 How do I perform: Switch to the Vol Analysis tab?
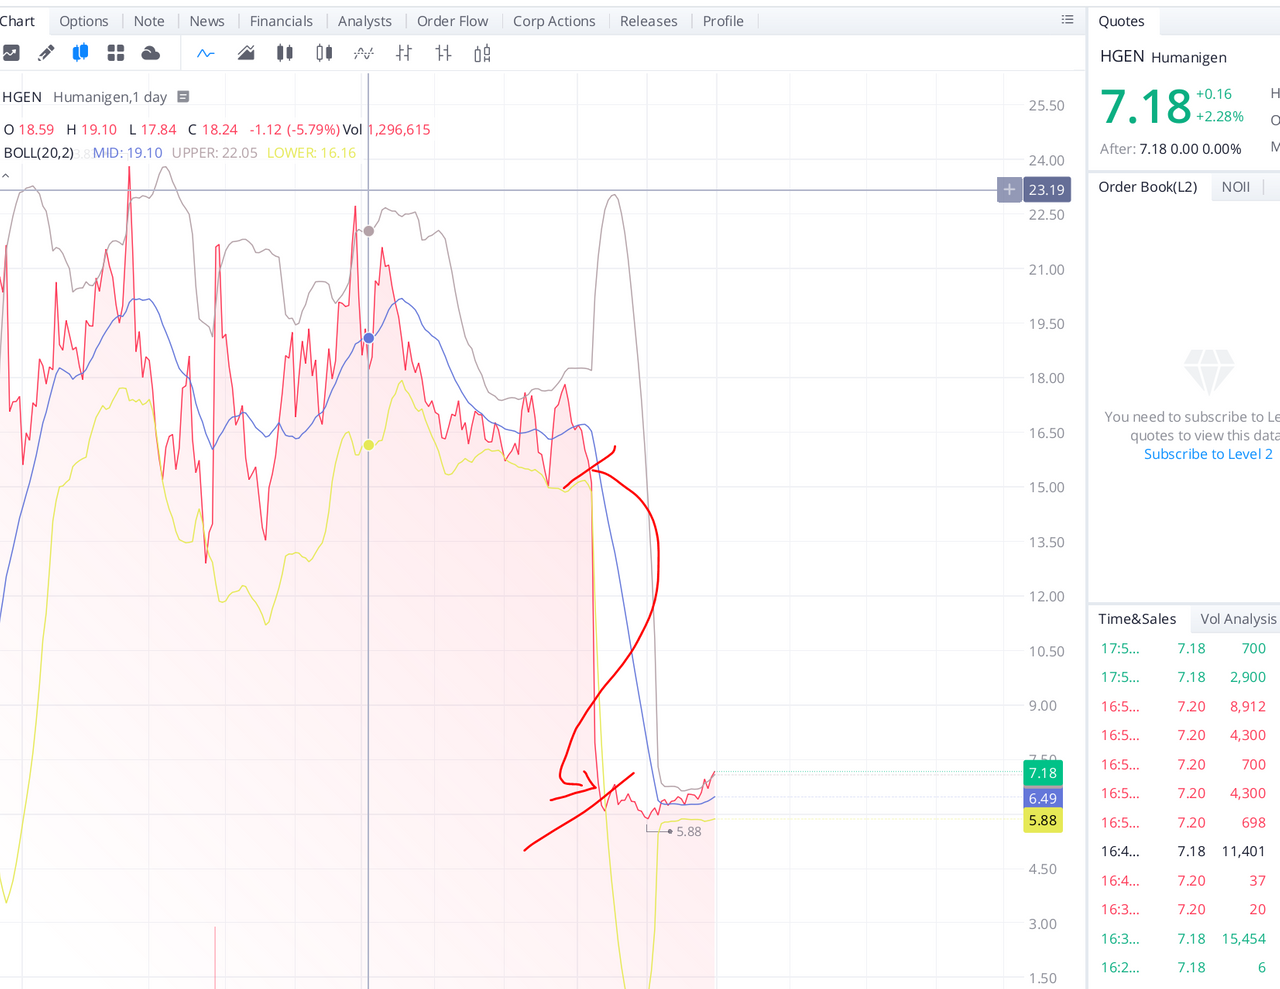click(x=1238, y=619)
